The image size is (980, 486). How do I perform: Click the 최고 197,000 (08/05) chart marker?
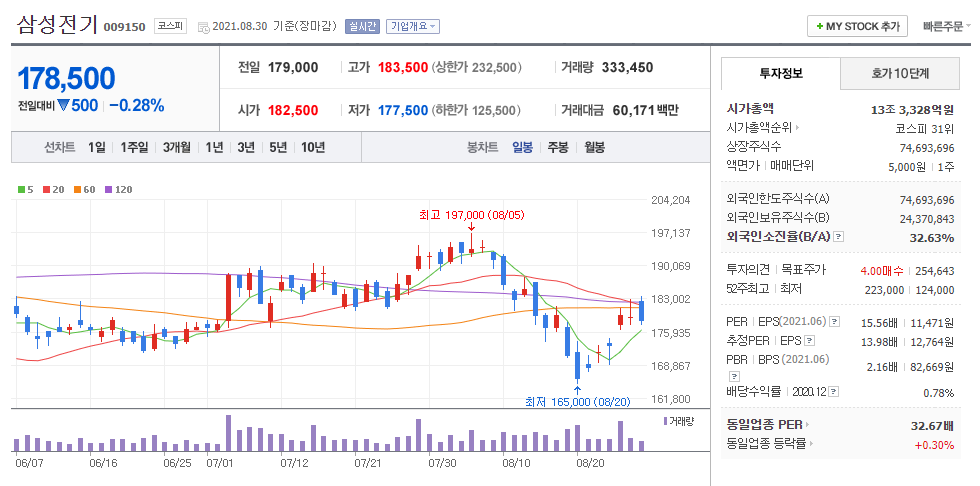472,215
